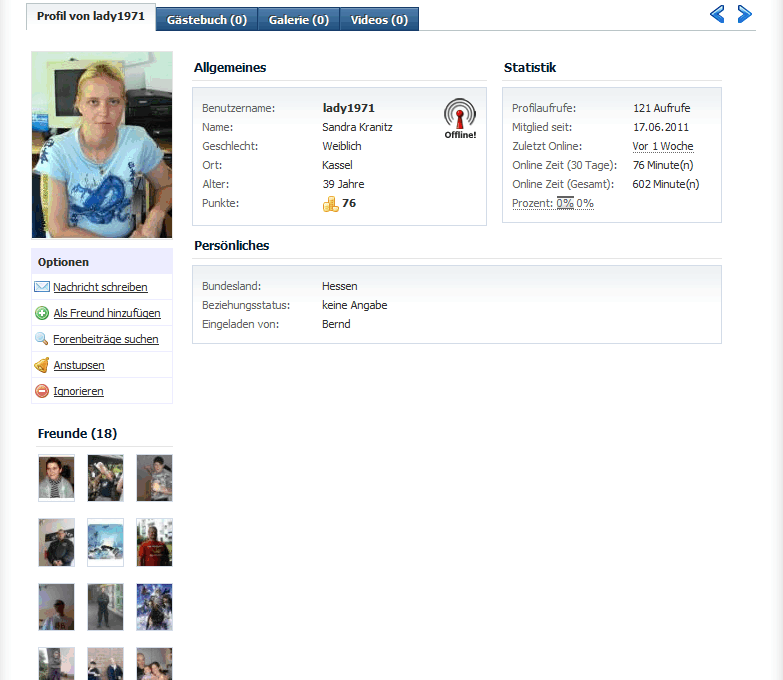
Task: Click the Als Freund hinzufügen link
Action: tap(107, 313)
